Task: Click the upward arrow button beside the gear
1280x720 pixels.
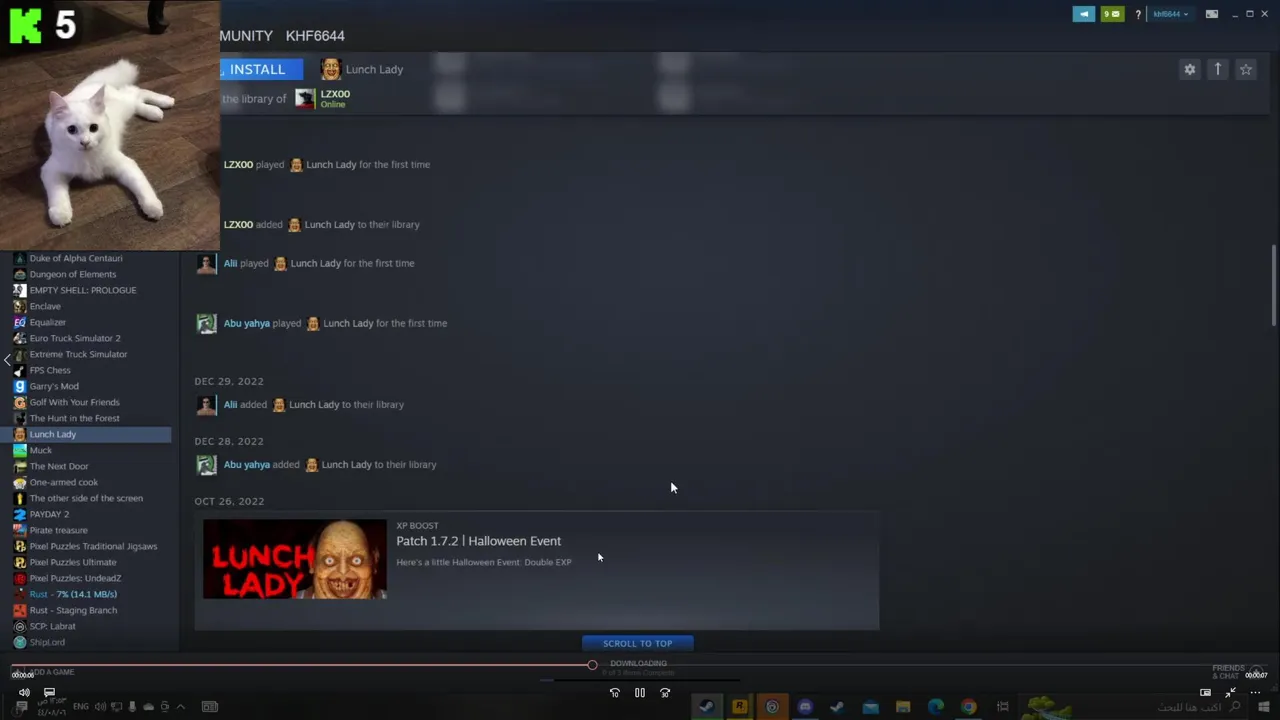Action: point(1217,69)
